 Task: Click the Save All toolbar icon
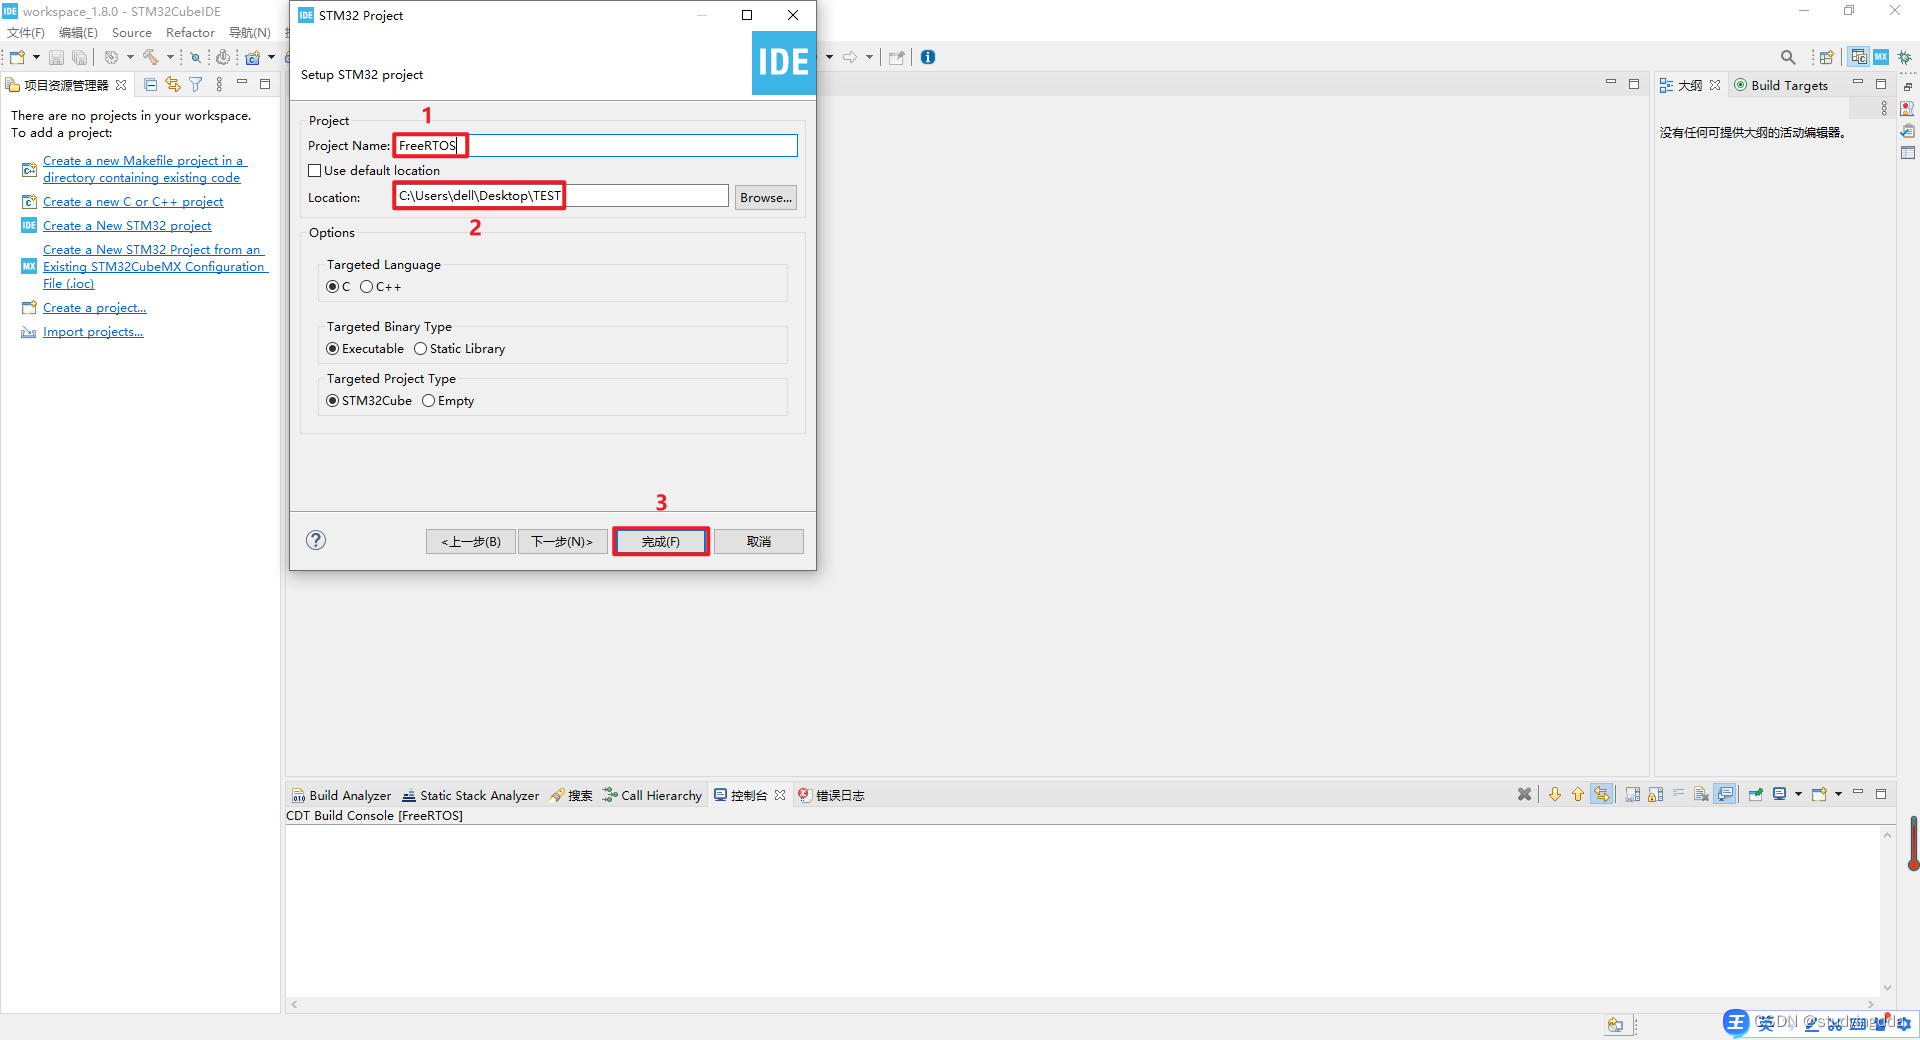[x=79, y=57]
